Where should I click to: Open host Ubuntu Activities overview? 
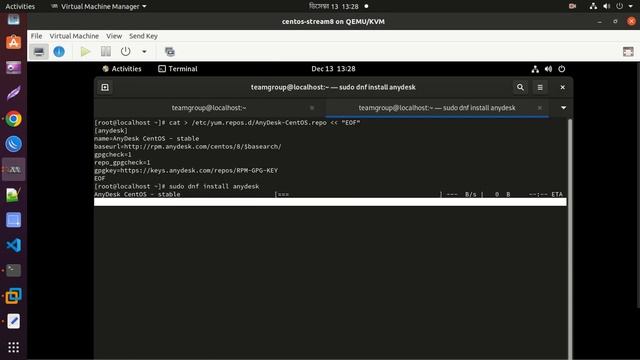[x=20, y=6]
